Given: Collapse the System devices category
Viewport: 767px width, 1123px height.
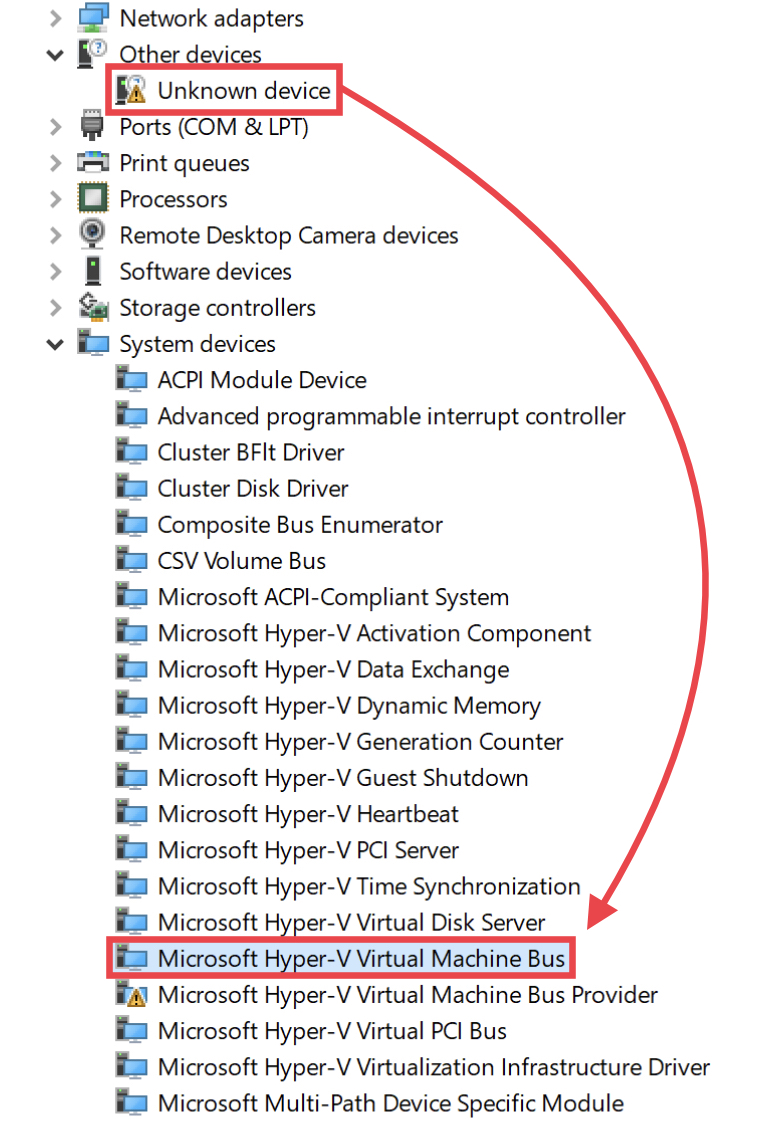Looking at the screenshot, I should (55, 344).
